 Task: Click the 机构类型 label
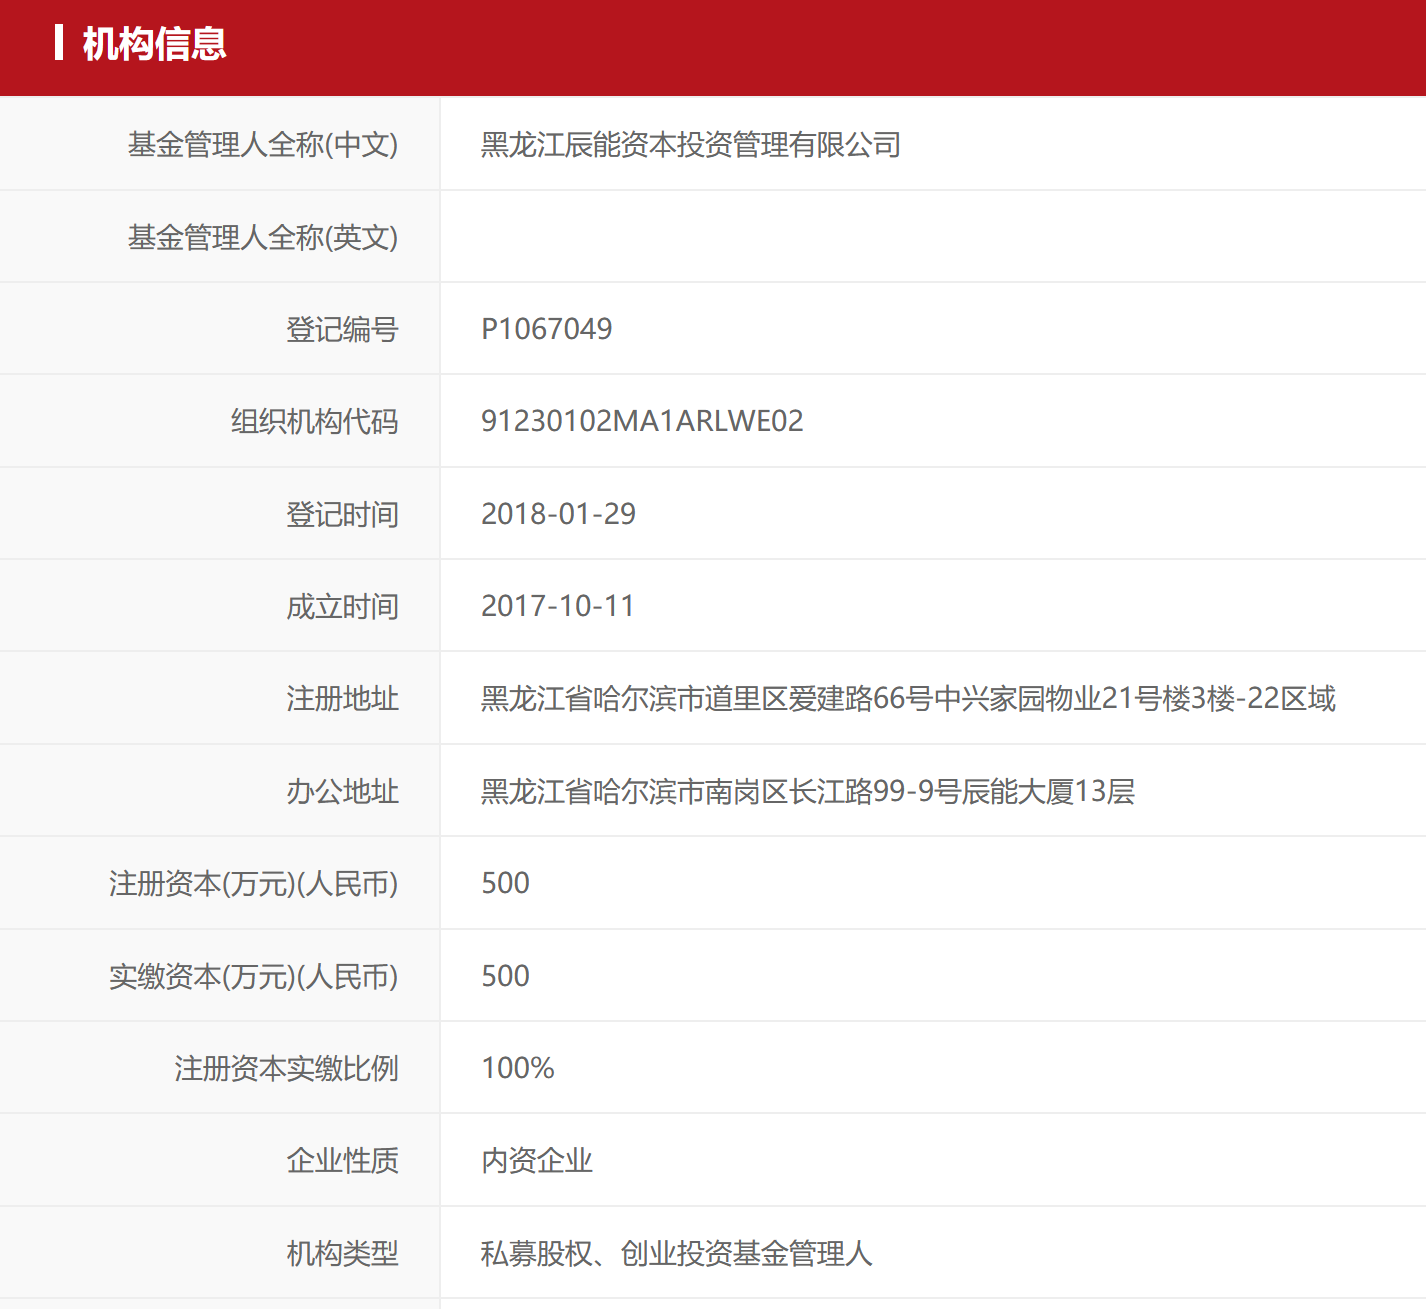342,1253
